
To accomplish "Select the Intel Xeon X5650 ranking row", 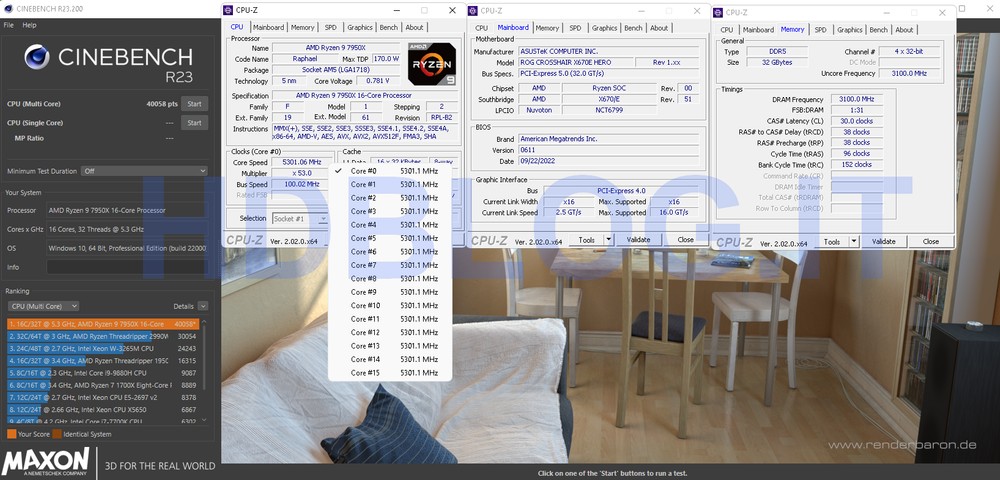I will [103, 409].
